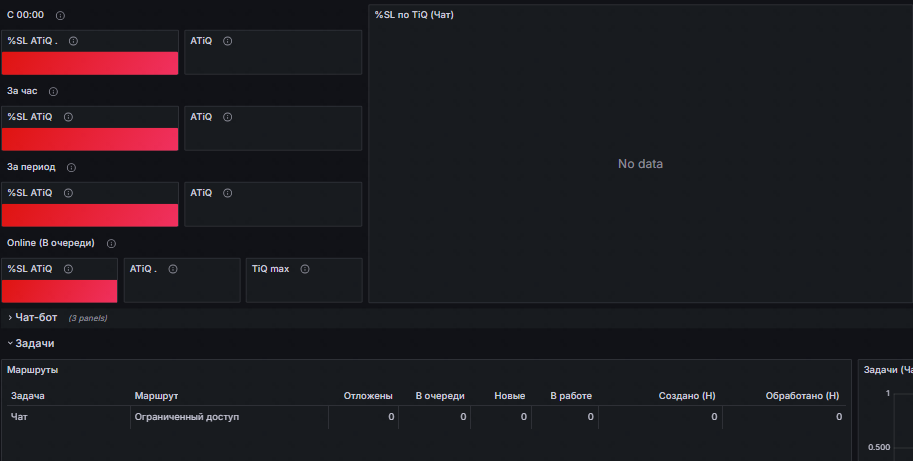Sort the table by "Обработано (Н)" column header
913x461 pixels.
pyautogui.click(x=802, y=396)
